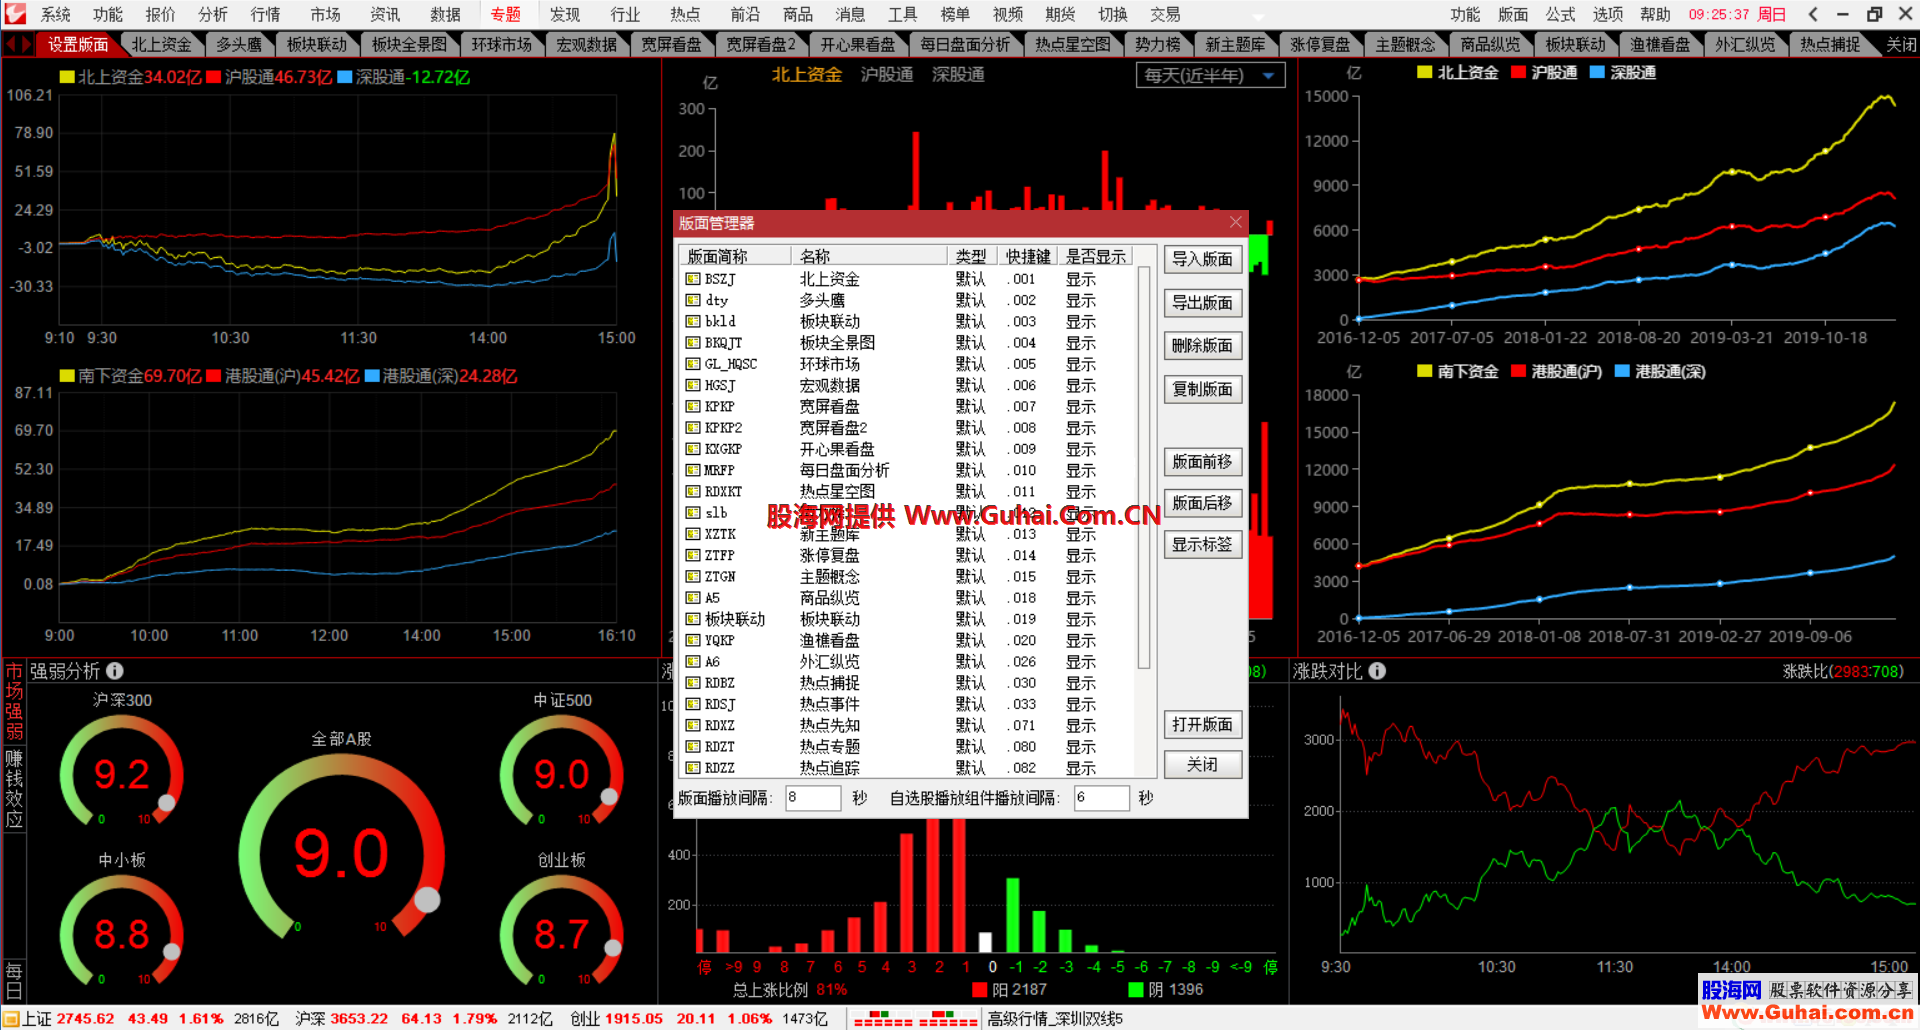Screen dimensions: 1920x1030
Task: Open the 专题 menu
Action: 506,14
